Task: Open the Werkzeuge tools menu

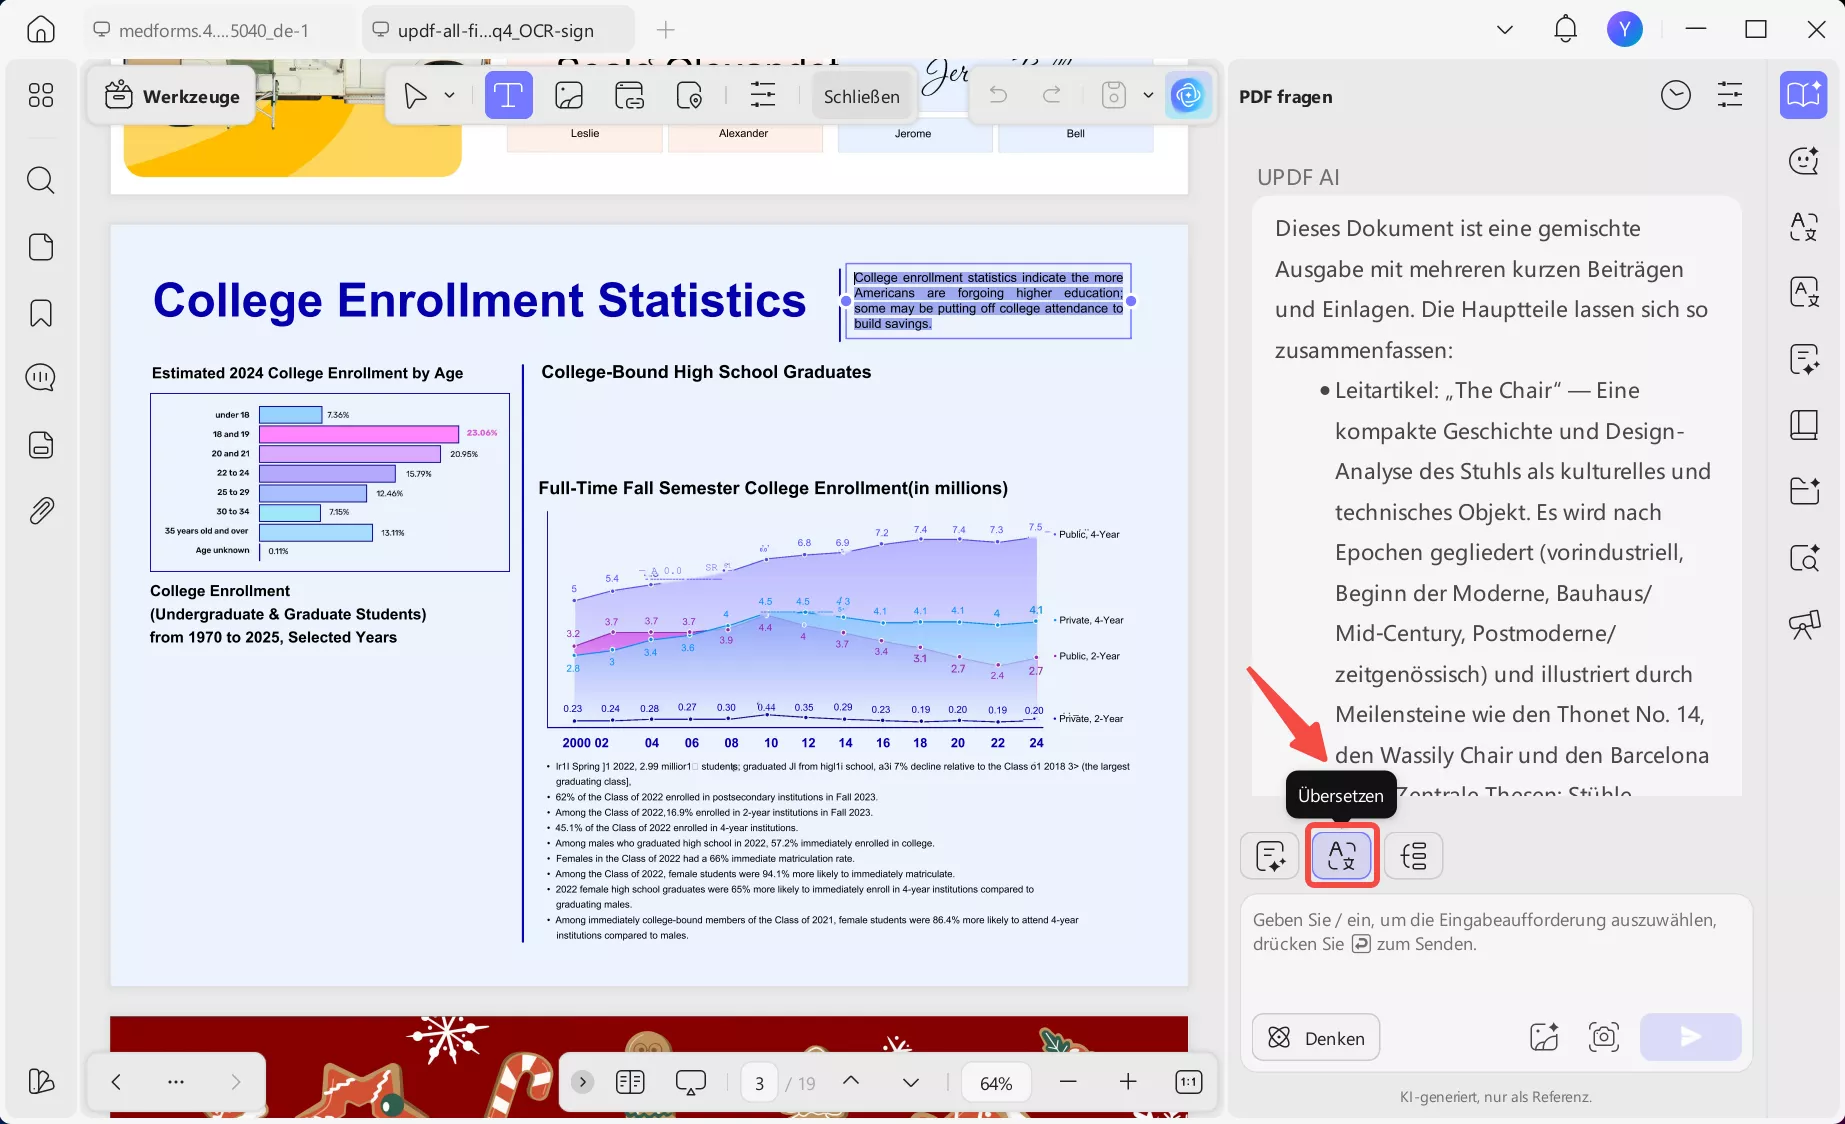Action: coord(172,96)
